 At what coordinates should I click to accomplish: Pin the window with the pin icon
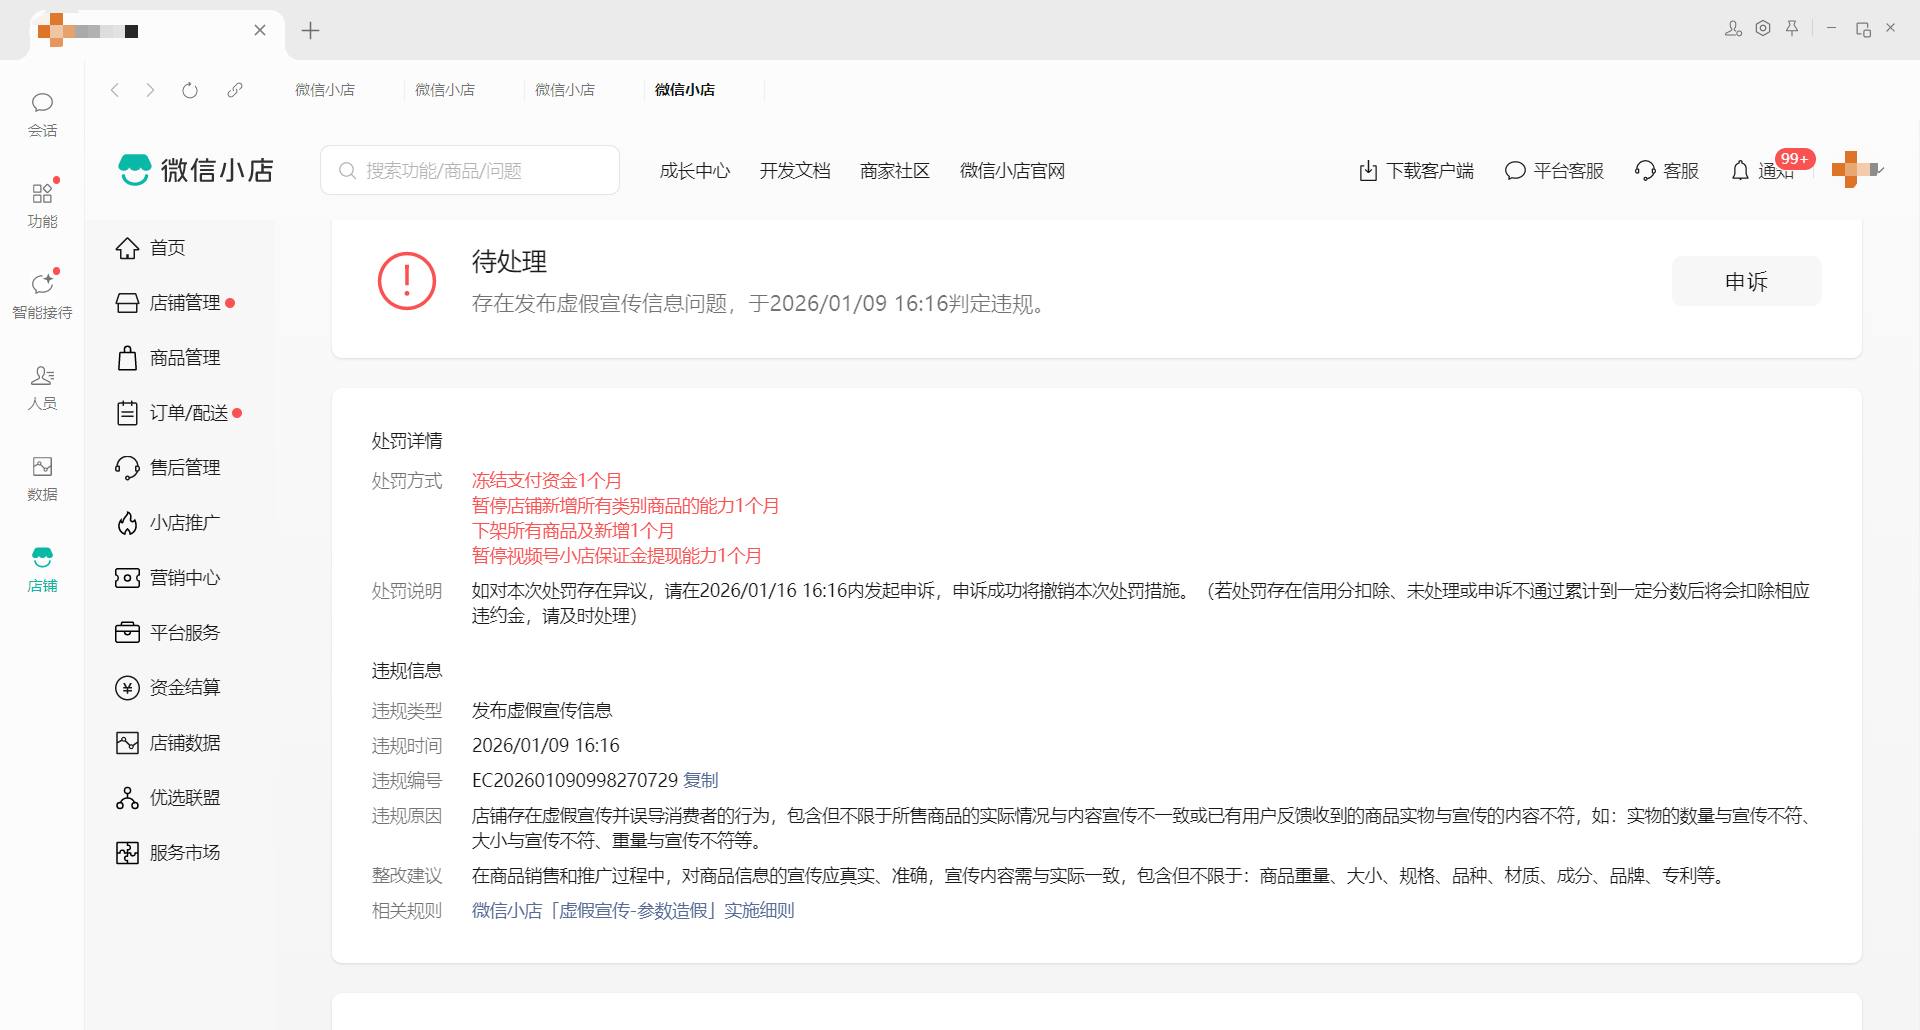click(1792, 29)
